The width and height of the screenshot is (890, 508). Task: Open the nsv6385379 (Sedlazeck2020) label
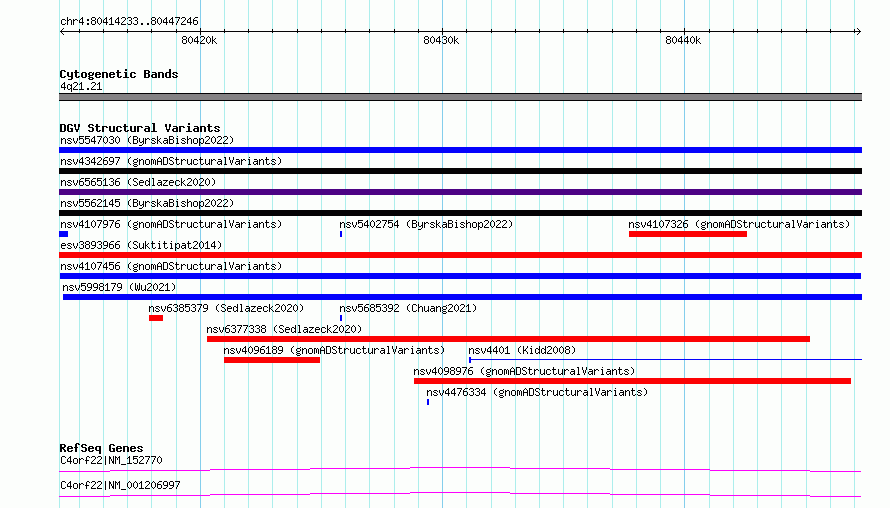226,308
